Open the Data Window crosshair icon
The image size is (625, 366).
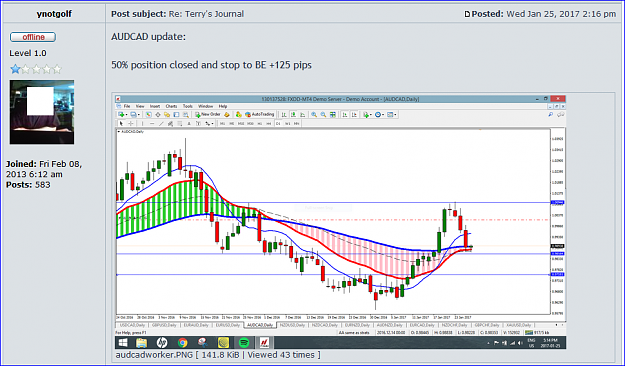point(158,114)
